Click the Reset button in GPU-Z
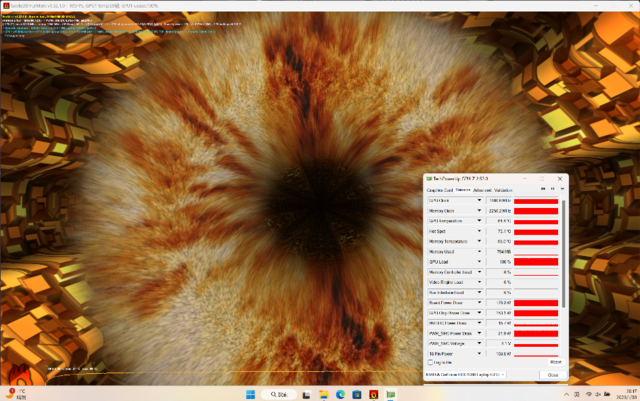 556,362
